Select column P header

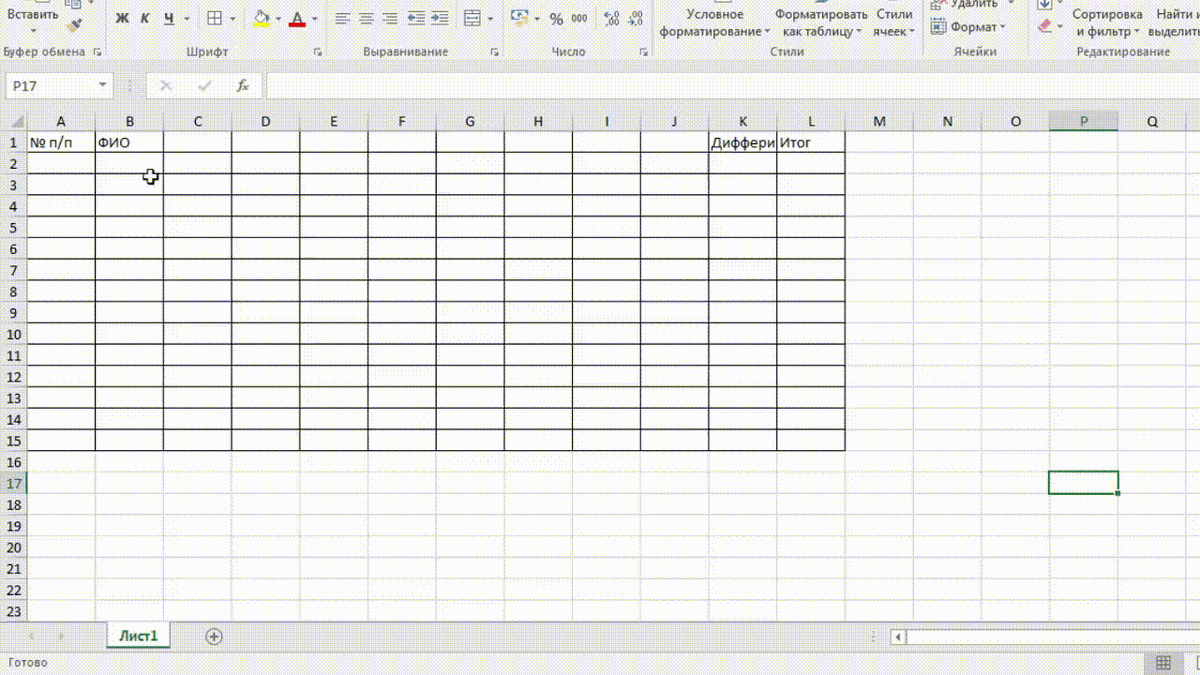point(1083,121)
